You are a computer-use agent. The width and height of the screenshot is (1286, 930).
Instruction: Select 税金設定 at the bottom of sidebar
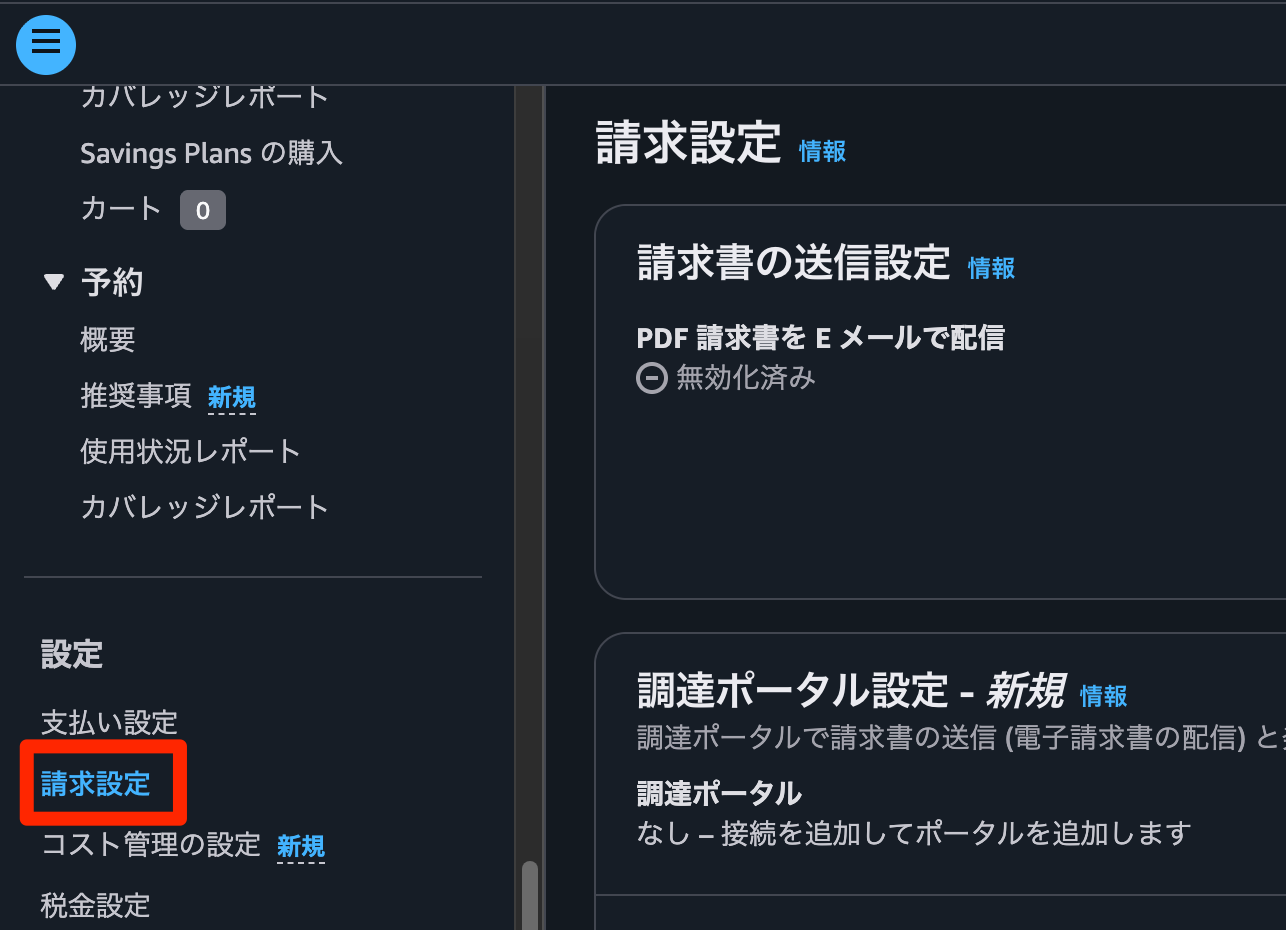tap(94, 904)
